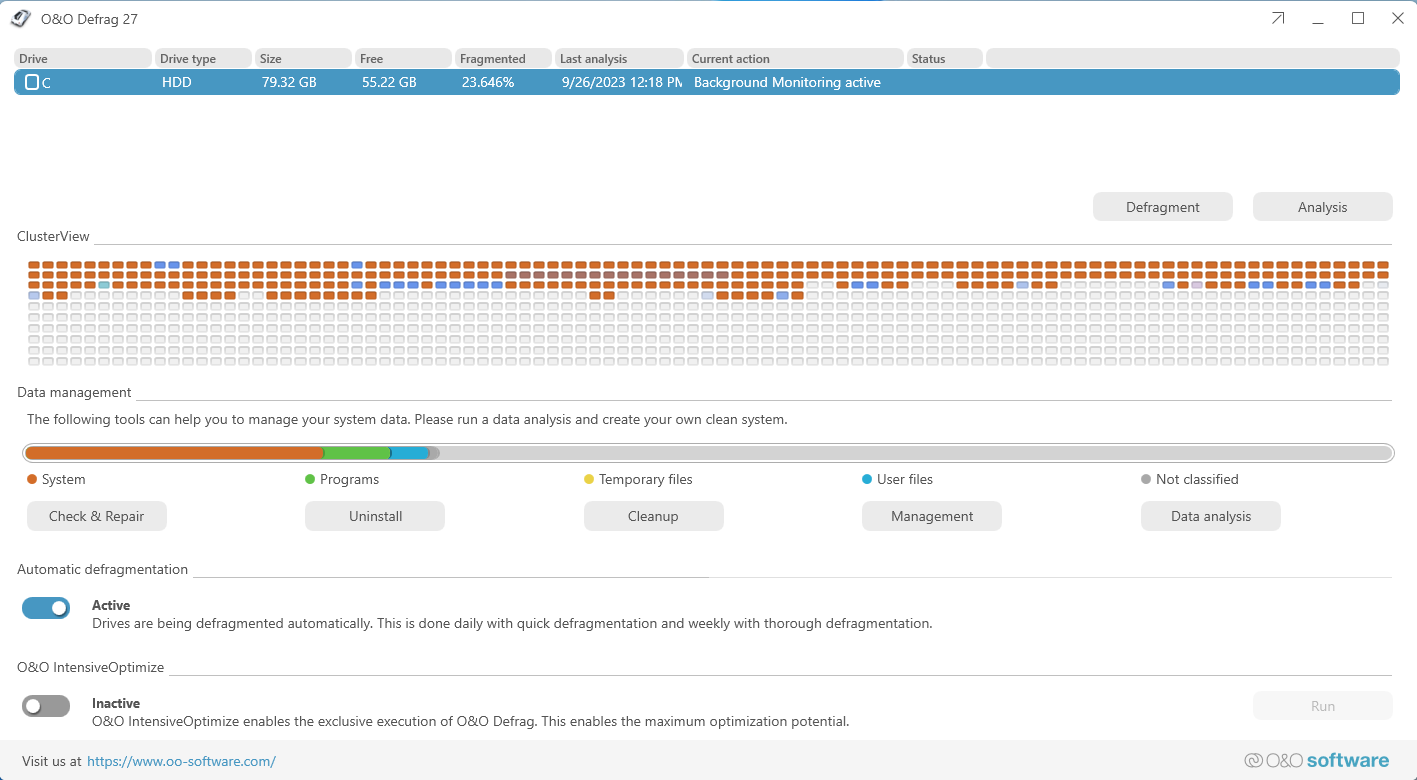Disable automatic defragmentation toggle
The height and width of the screenshot is (780, 1417).
46,608
